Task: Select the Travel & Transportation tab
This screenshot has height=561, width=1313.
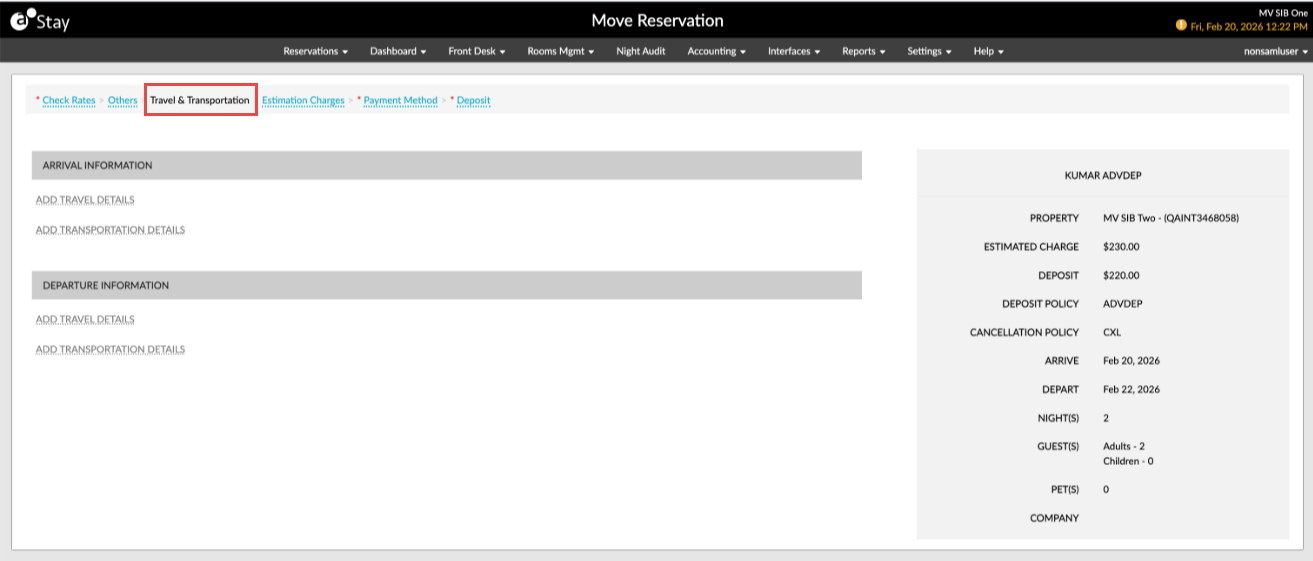Action: [x=200, y=100]
